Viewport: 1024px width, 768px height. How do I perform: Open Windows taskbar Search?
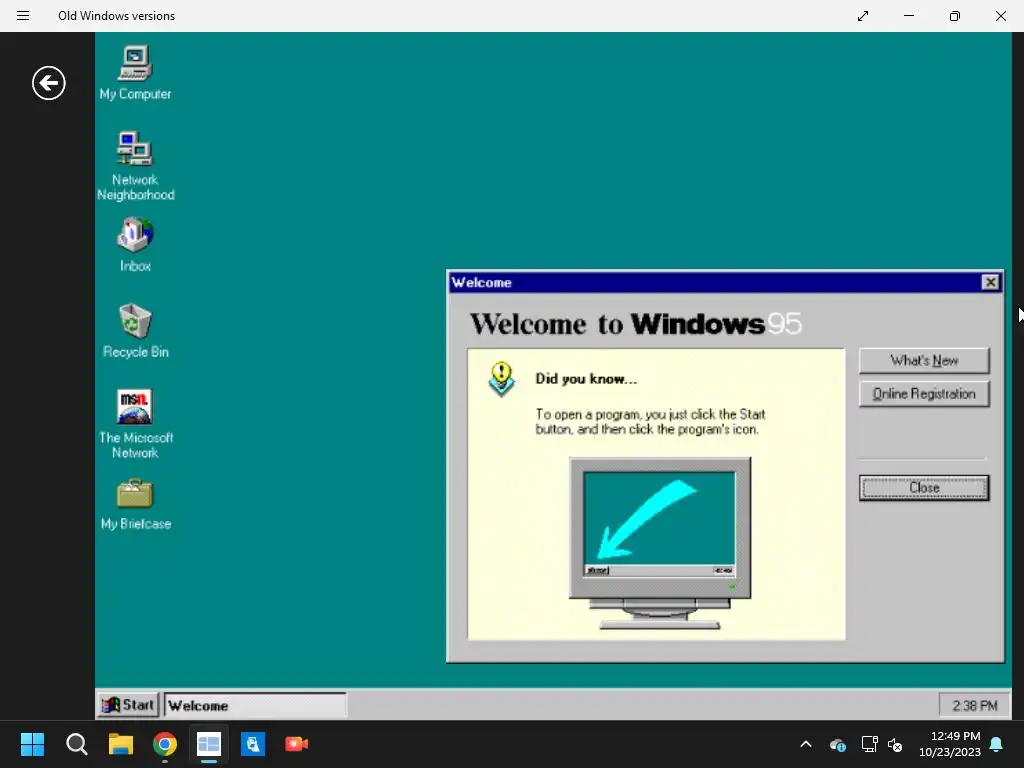(x=76, y=744)
